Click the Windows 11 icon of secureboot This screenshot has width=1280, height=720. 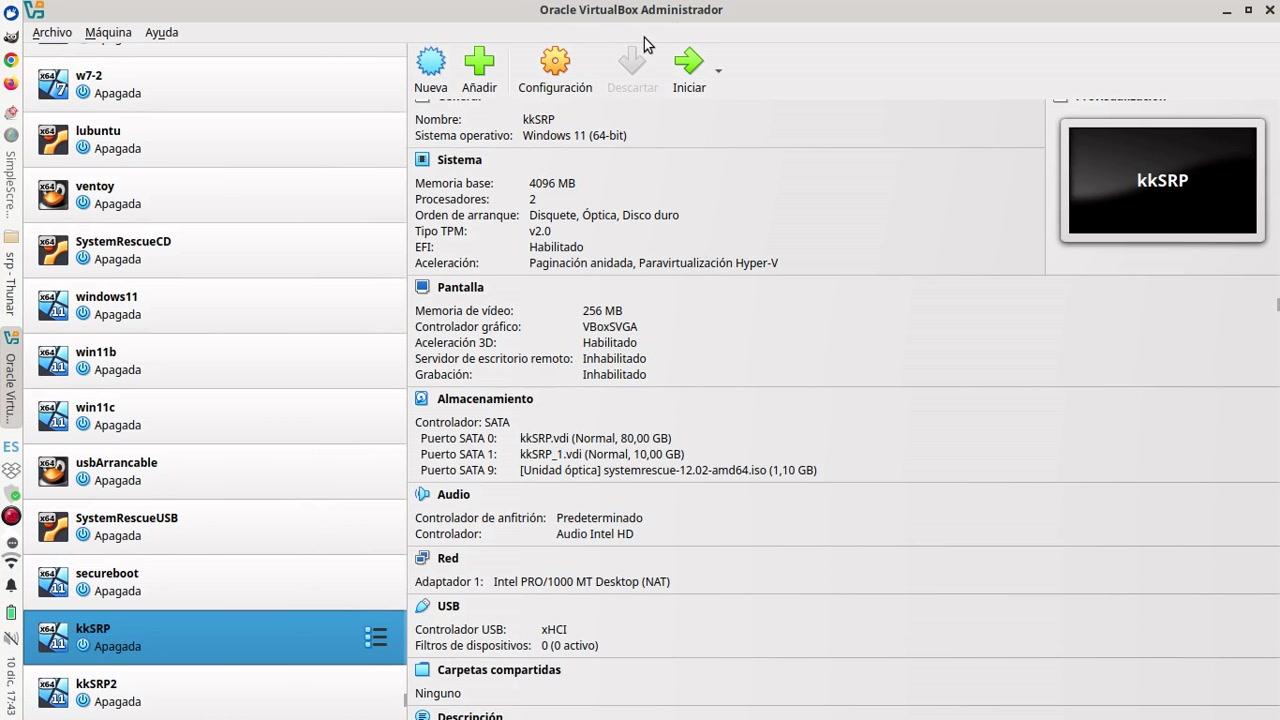(x=53, y=582)
